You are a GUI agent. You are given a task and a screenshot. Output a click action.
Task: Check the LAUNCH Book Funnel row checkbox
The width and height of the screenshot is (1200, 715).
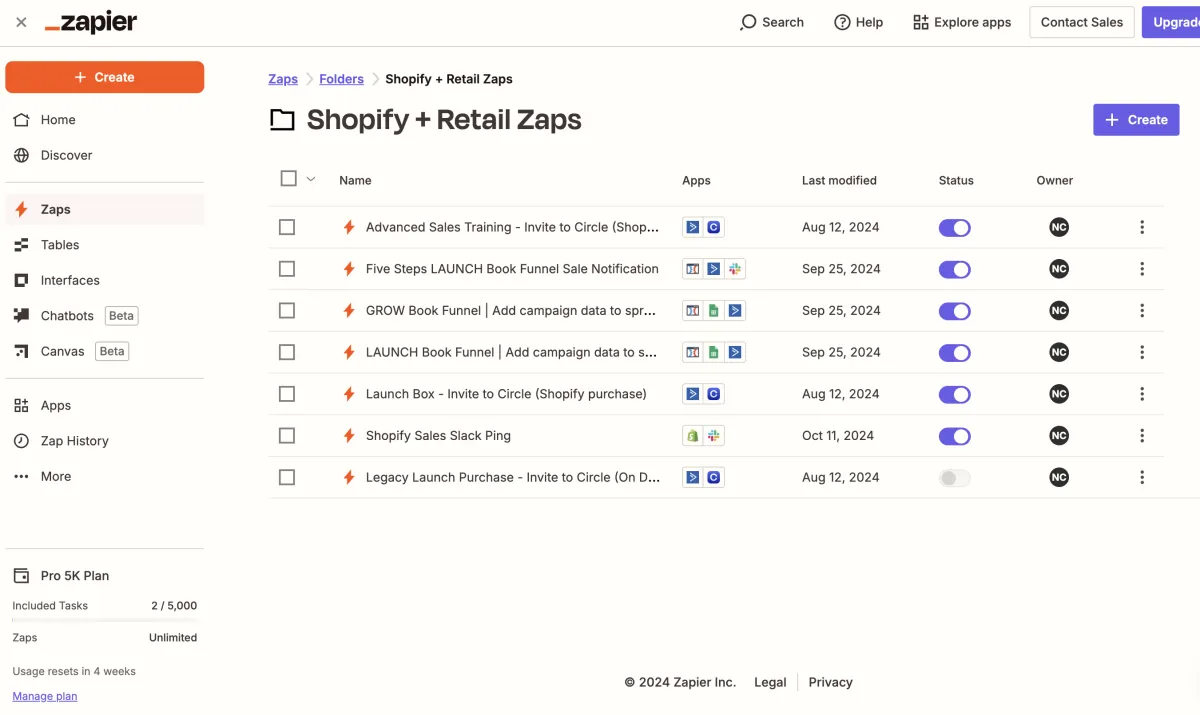click(x=287, y=352)
